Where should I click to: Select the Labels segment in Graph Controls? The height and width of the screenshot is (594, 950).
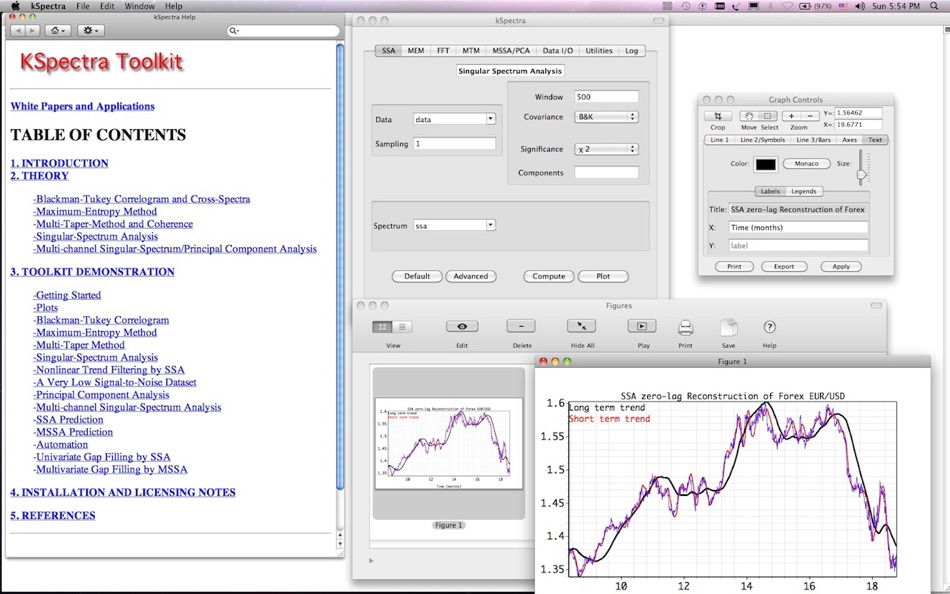tap(770, 192)
